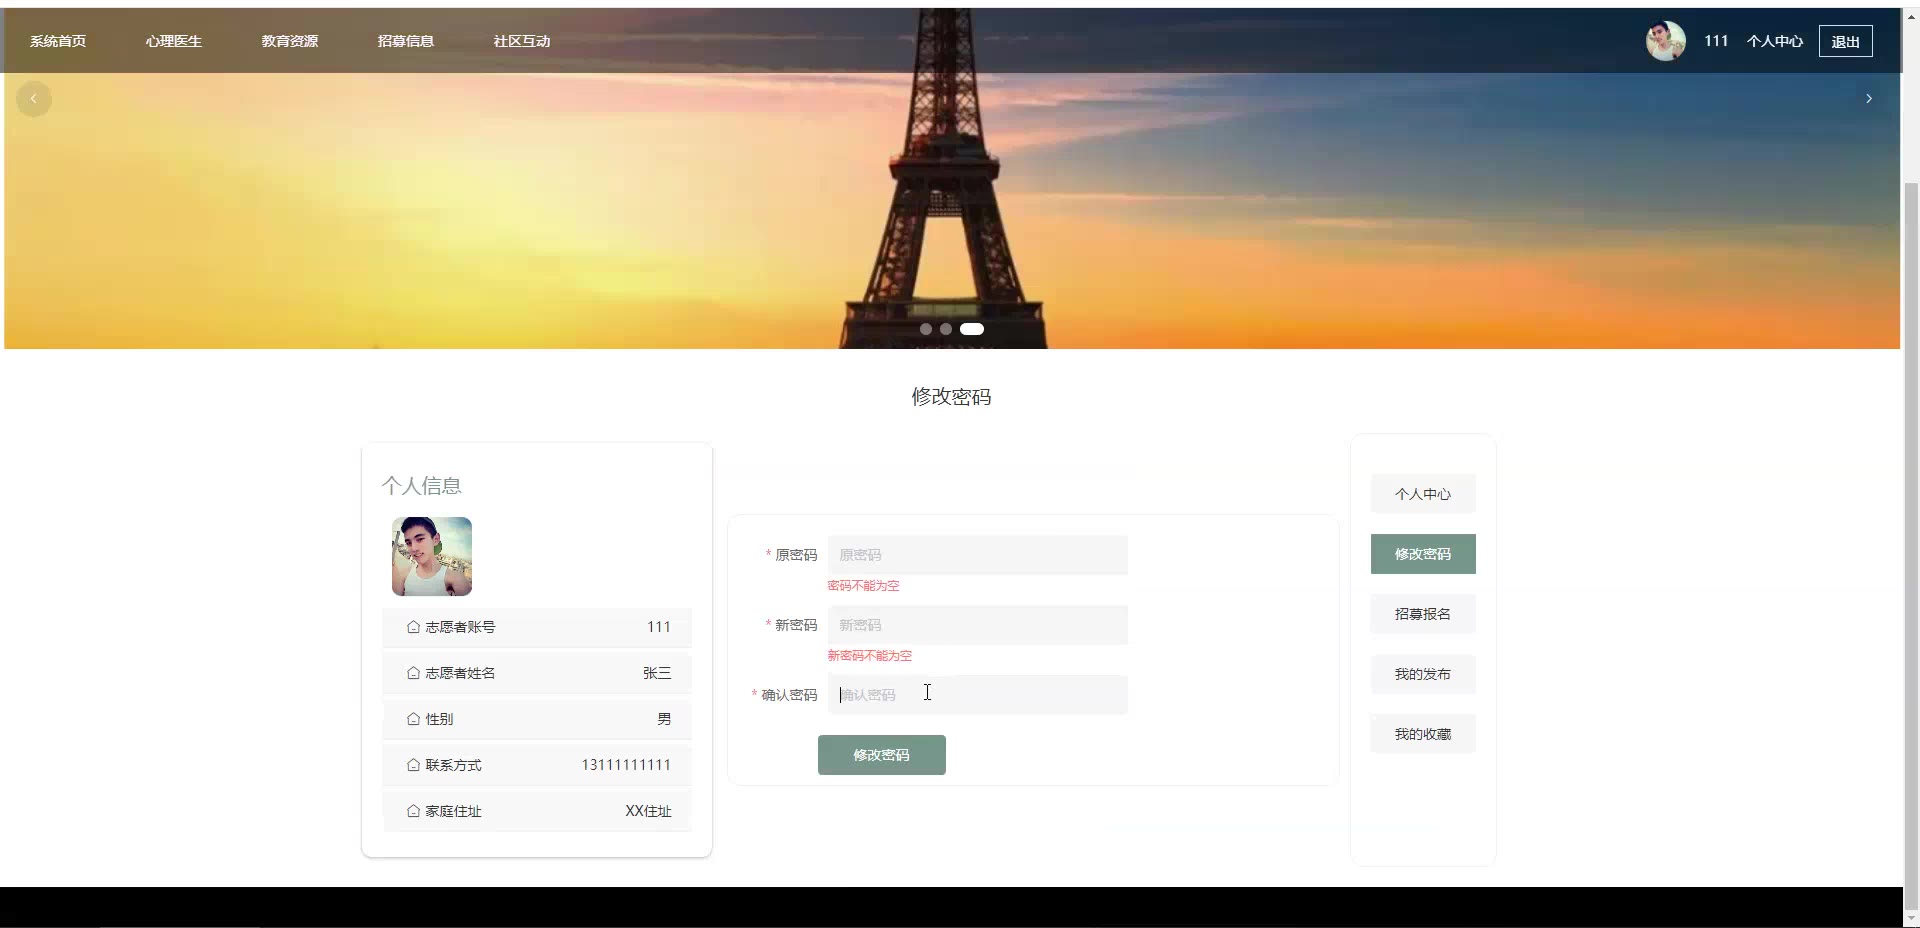Go to previous banner slide
This screenshot has width=1920, height=928.
34,98
